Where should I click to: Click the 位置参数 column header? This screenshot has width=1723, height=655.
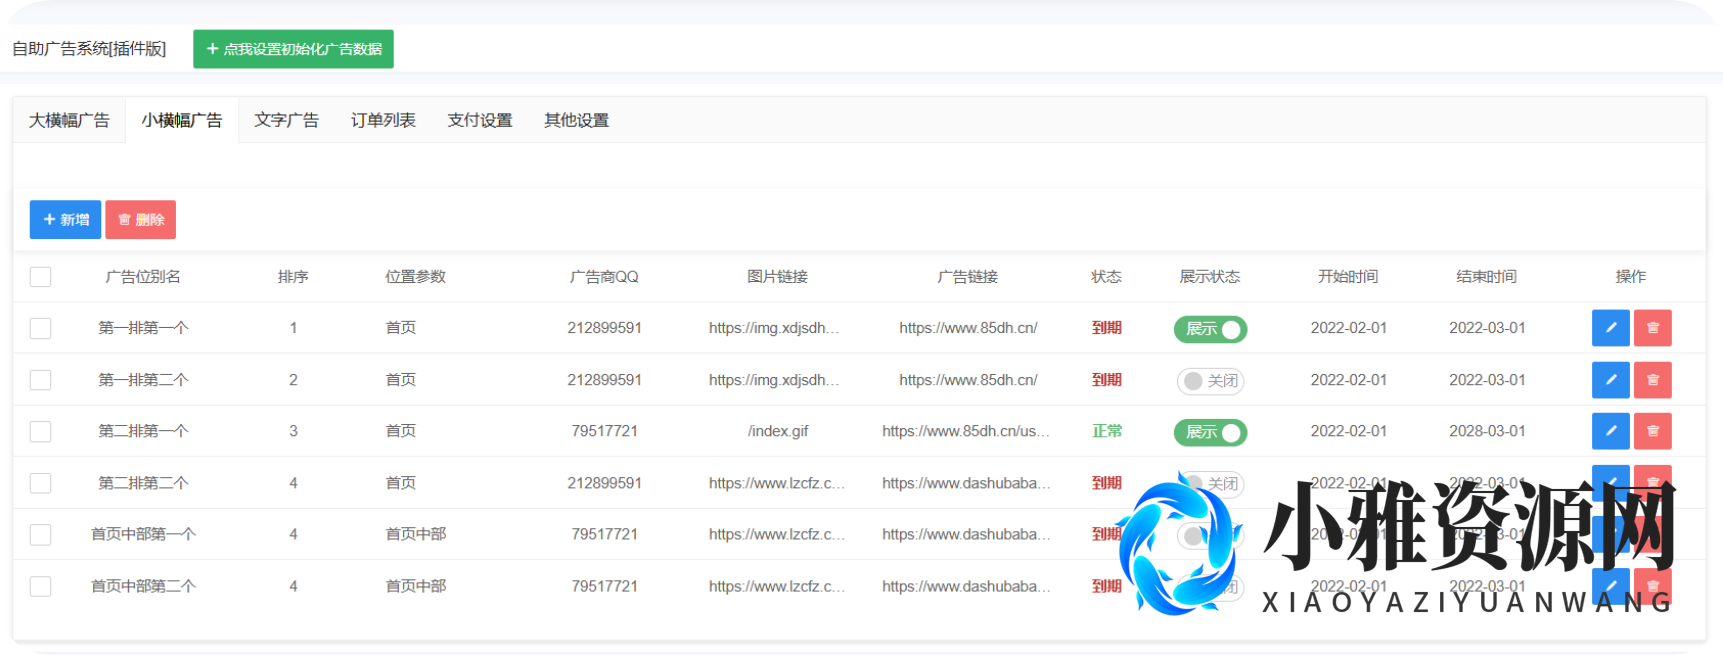tap(416, 277)
